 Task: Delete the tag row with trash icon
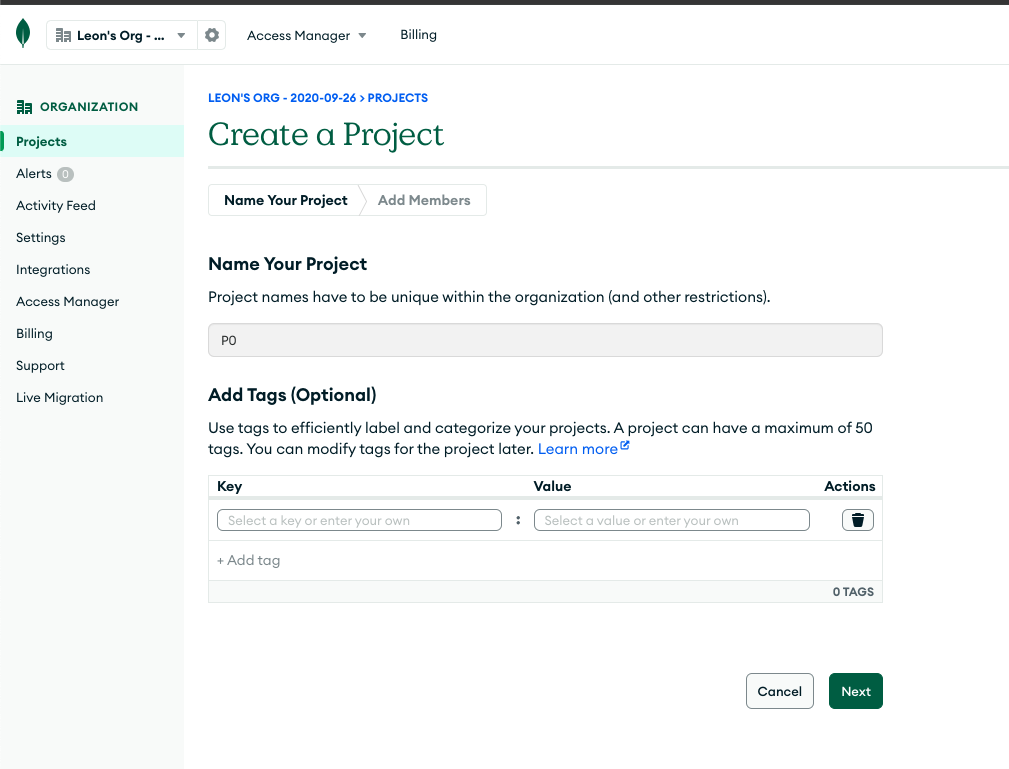click(x=857, y=520)
